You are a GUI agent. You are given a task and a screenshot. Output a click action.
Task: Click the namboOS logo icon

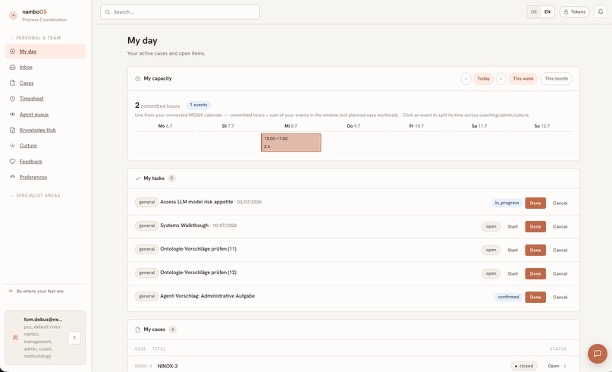click(x=13, y=16)
